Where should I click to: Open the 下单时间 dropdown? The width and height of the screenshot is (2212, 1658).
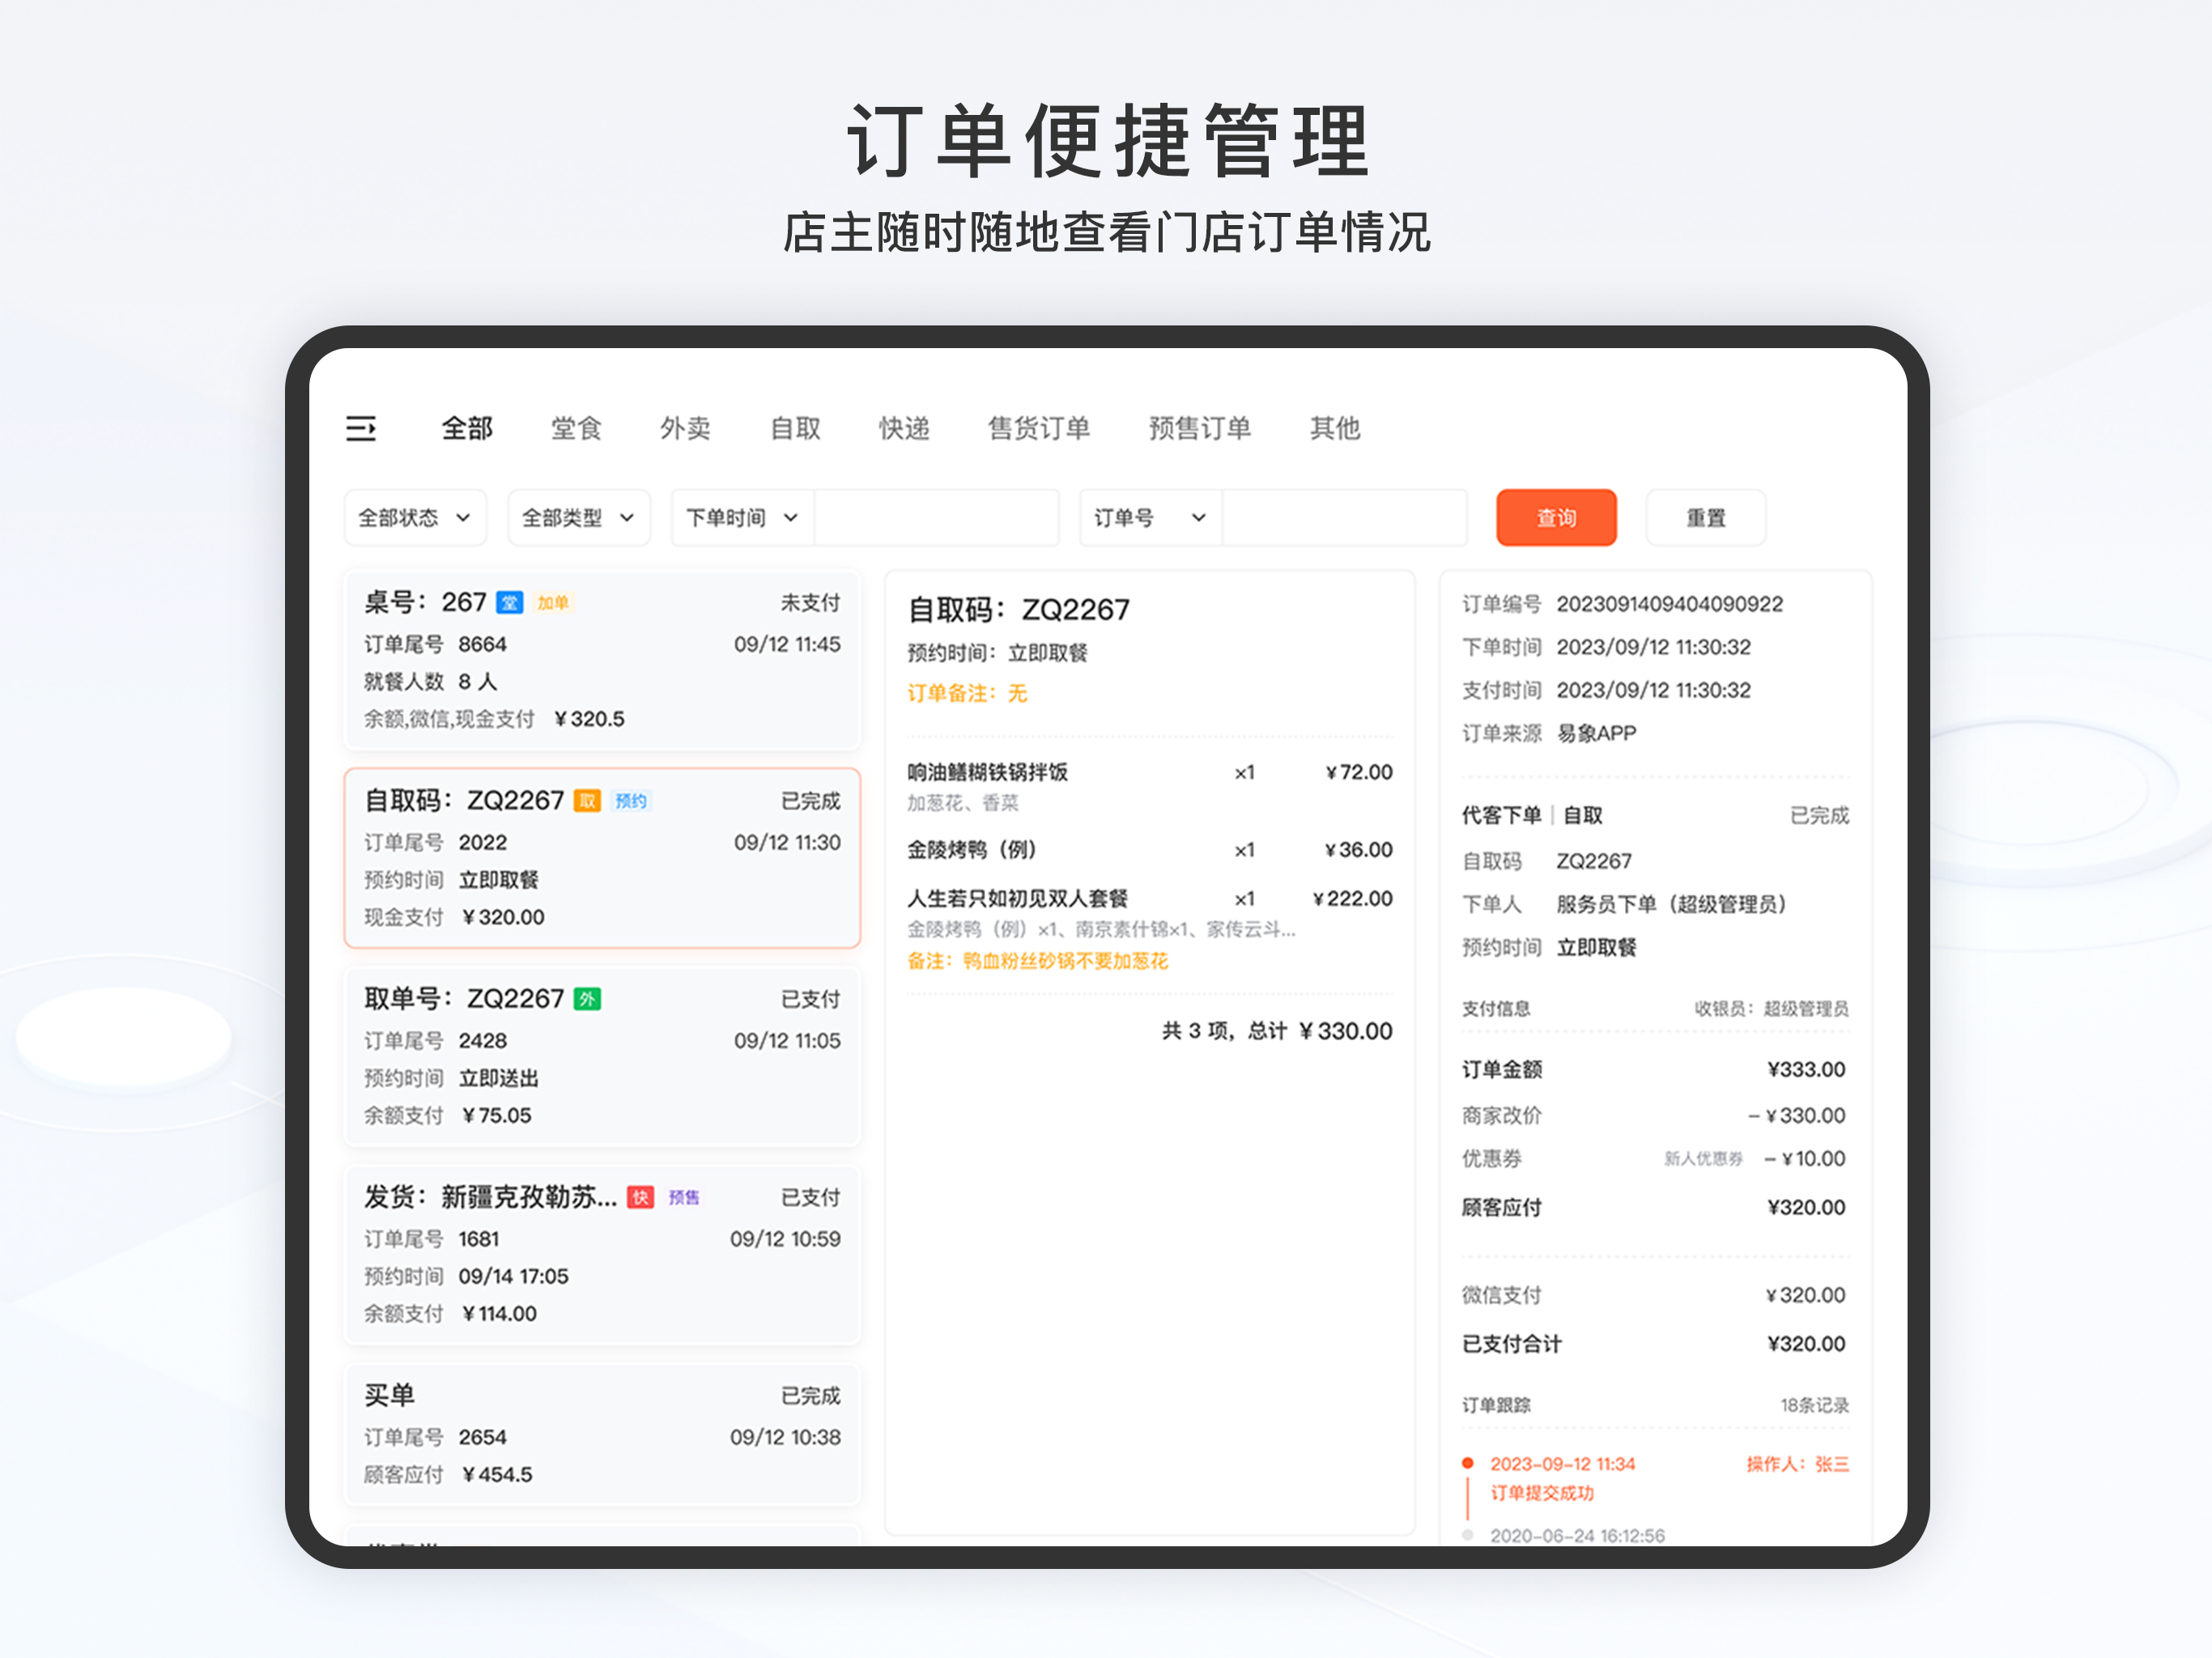point(743,518)
